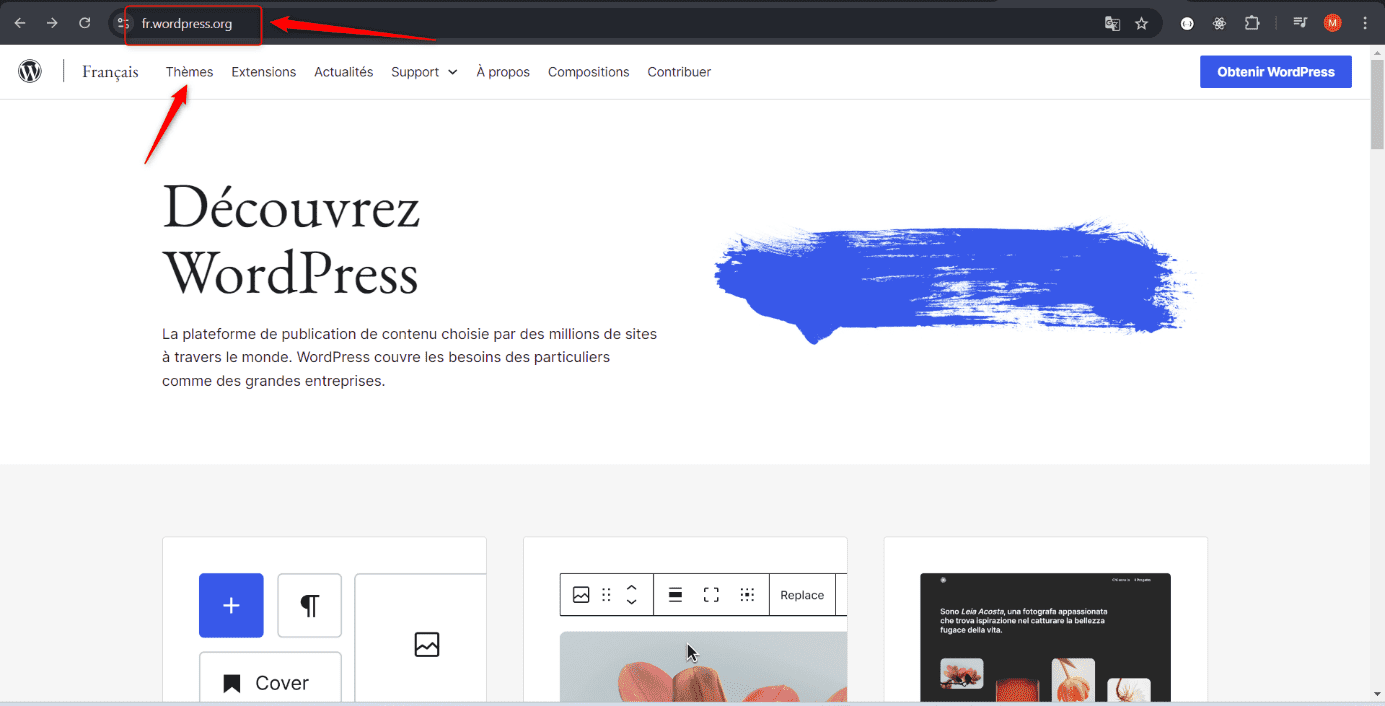Click the WordPress logo
Viewport: 1385px width, 706px height.
30,71
